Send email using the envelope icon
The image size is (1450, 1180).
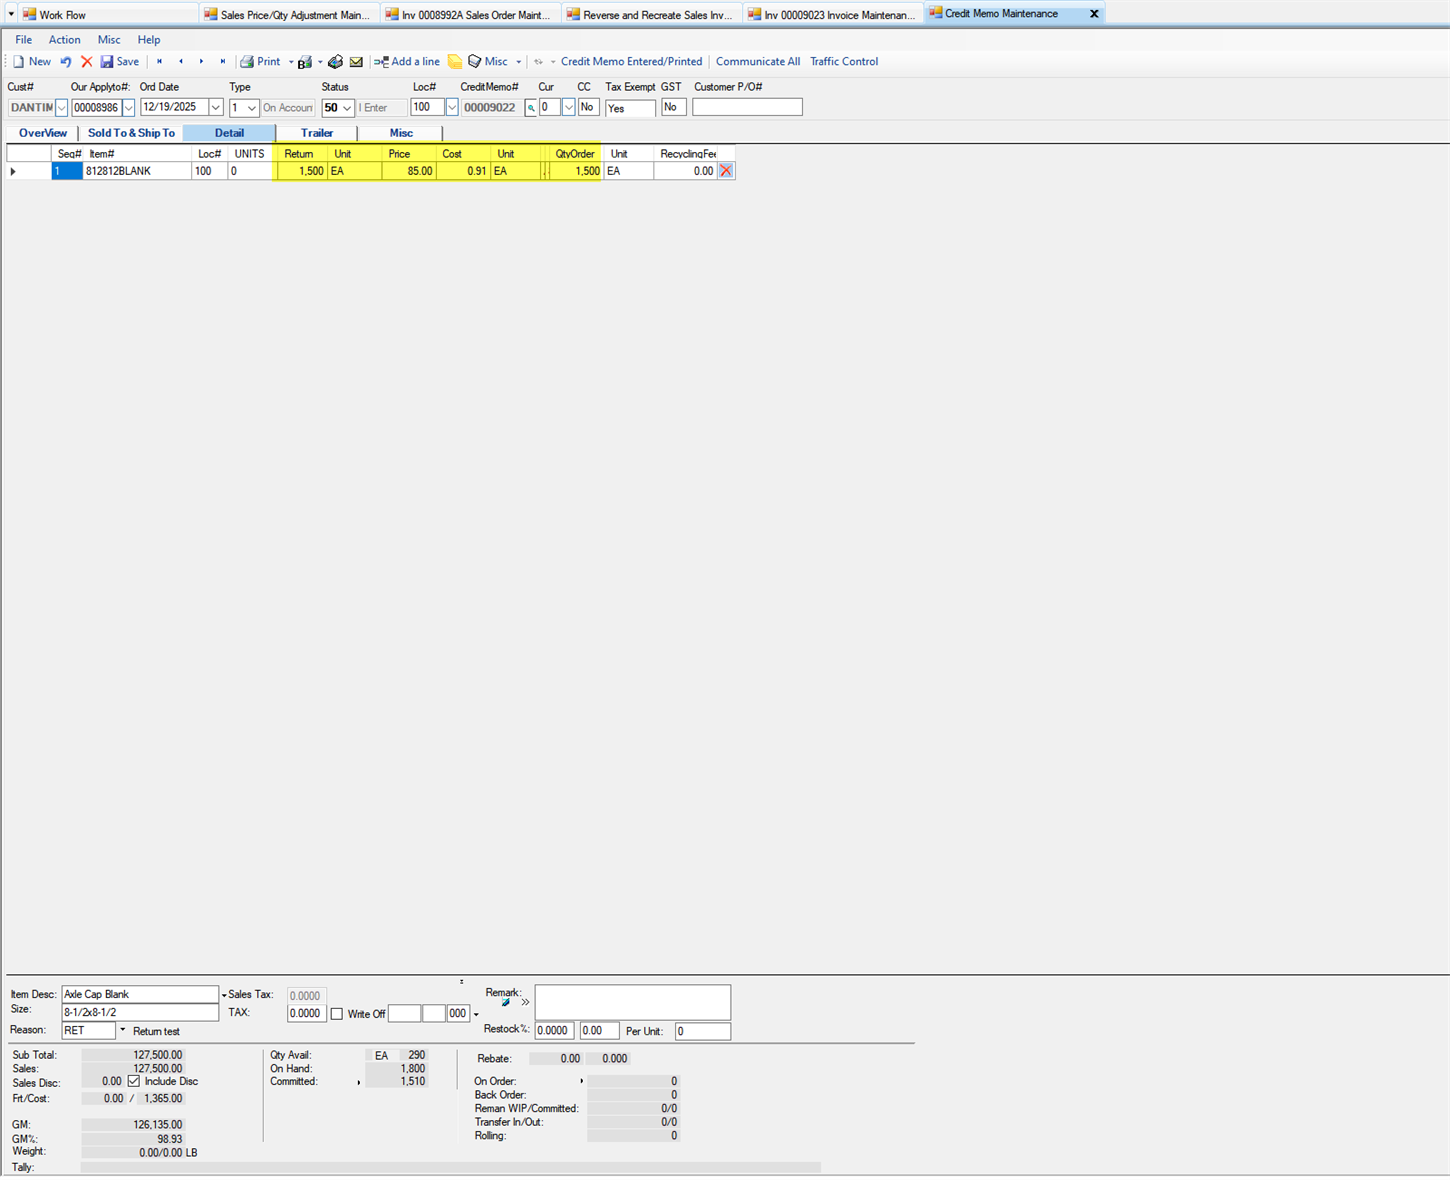[x=356, y=61]
